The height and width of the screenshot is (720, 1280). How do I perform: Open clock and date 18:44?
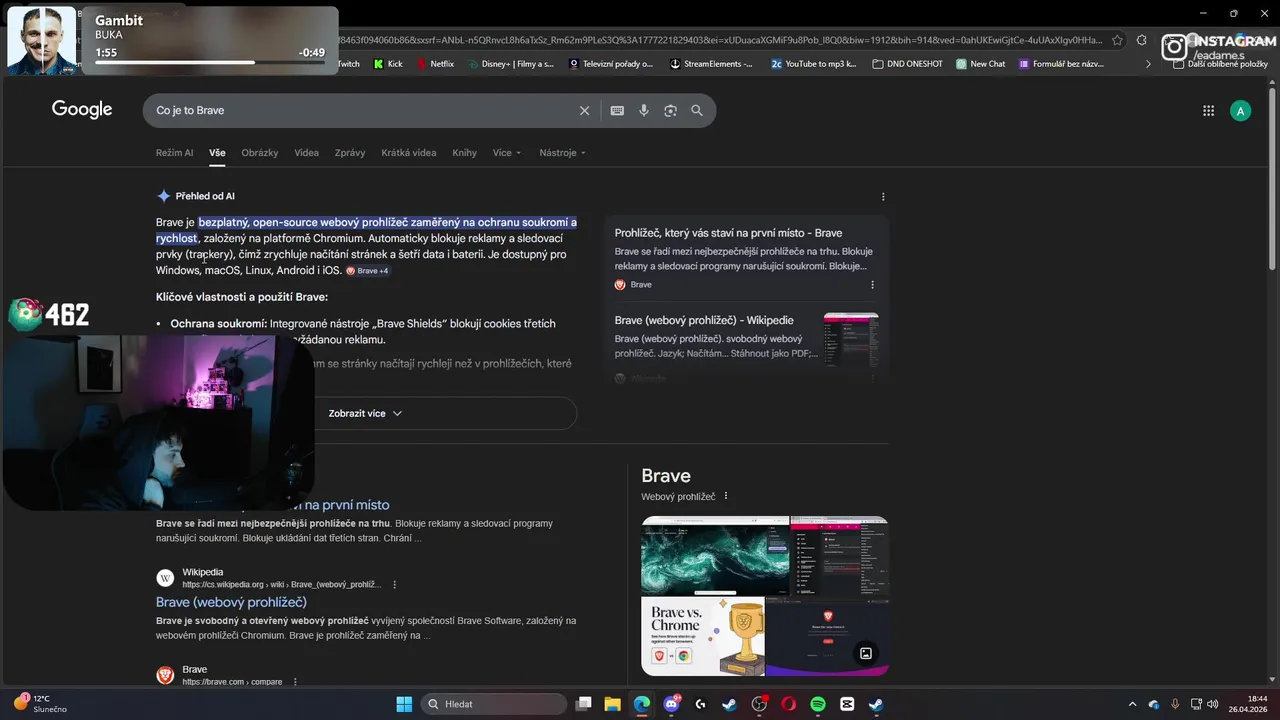pos(1250,704)
